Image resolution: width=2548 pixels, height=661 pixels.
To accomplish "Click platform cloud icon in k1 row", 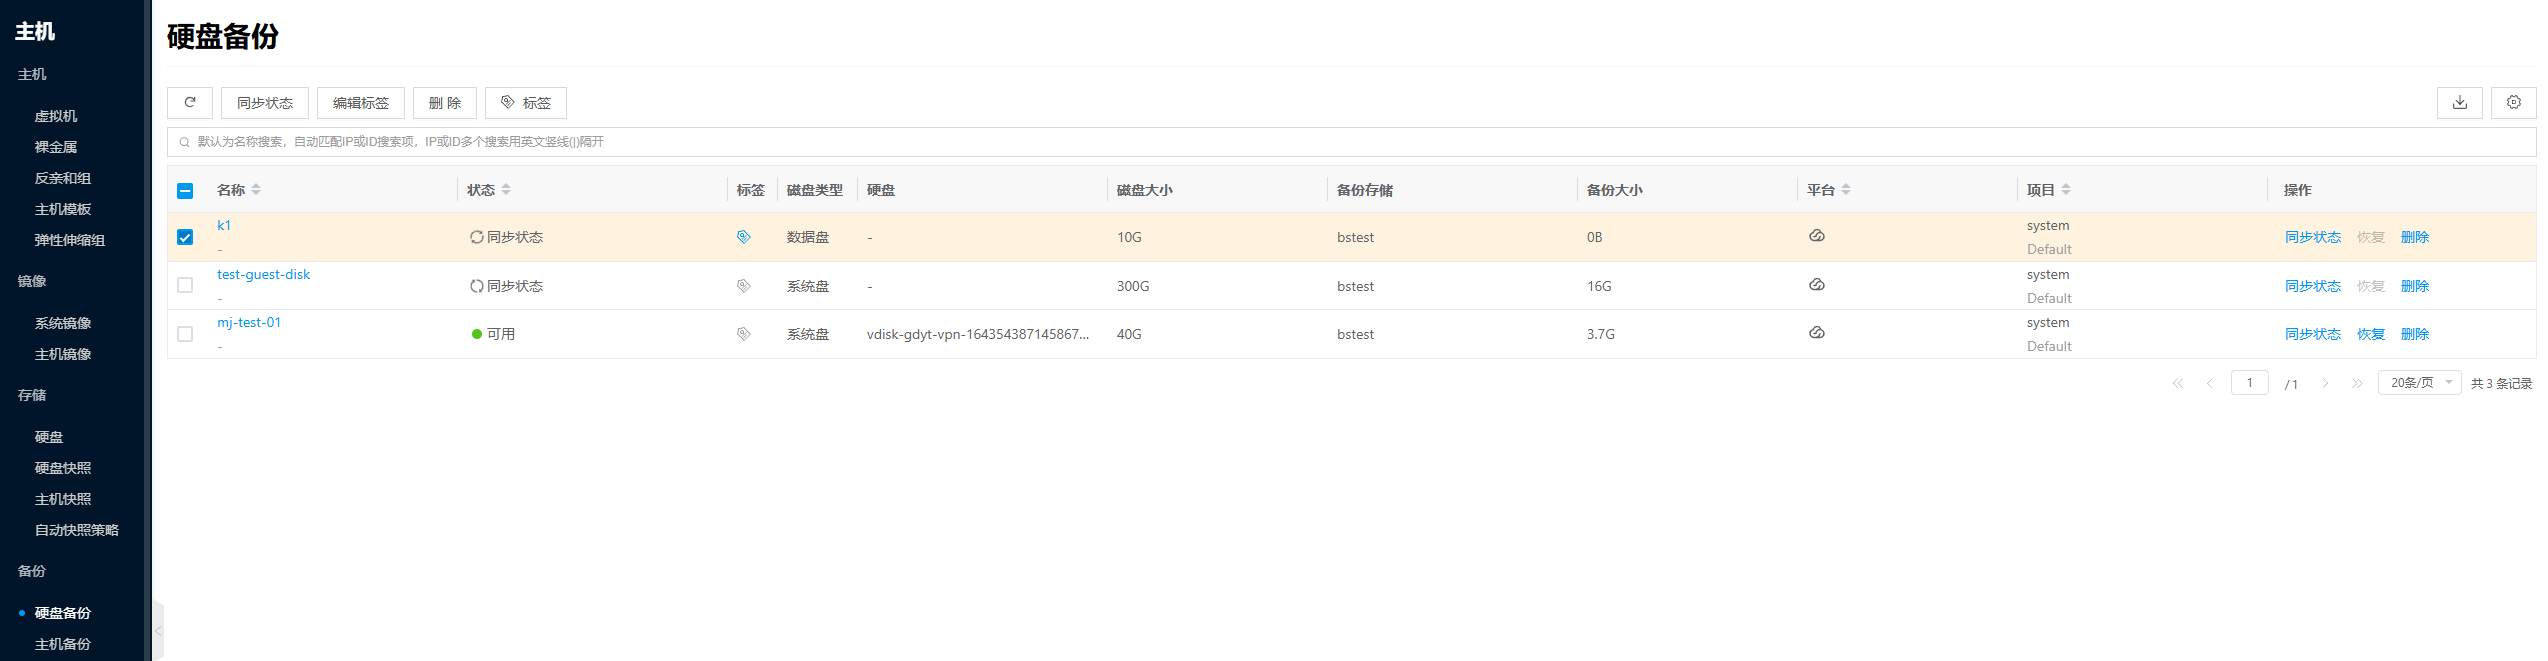I will [x=1817, y=236].
